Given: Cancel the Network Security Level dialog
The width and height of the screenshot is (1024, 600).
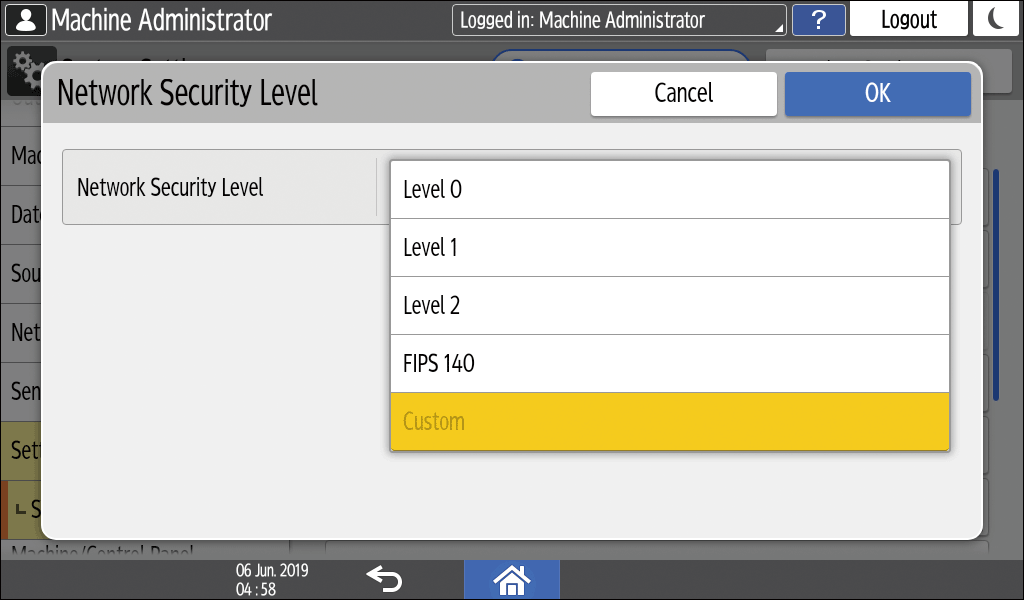Looking at the screenshot, I should (683, 93).
